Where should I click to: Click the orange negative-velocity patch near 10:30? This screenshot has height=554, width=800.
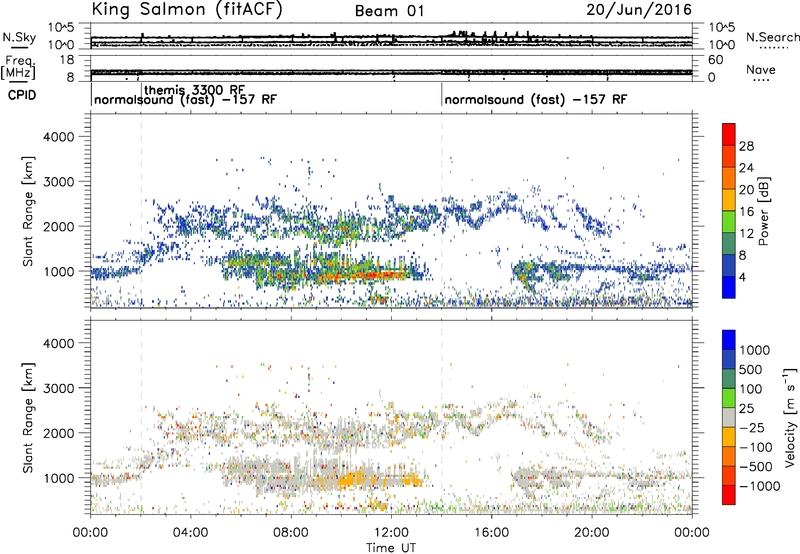pos(352,480)
